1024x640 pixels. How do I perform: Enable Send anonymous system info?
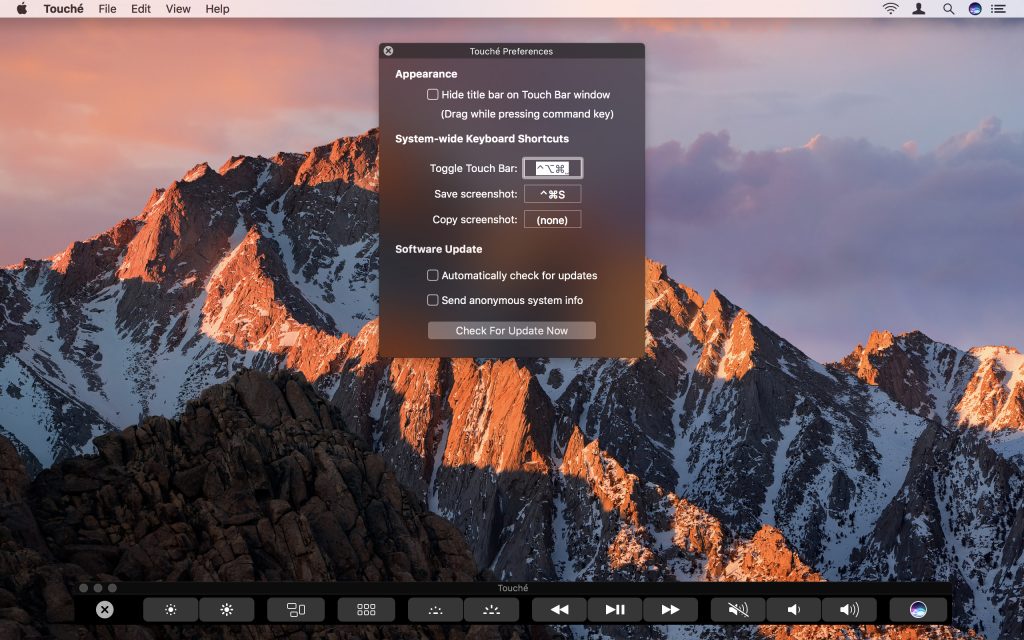(x=432, y=300)
